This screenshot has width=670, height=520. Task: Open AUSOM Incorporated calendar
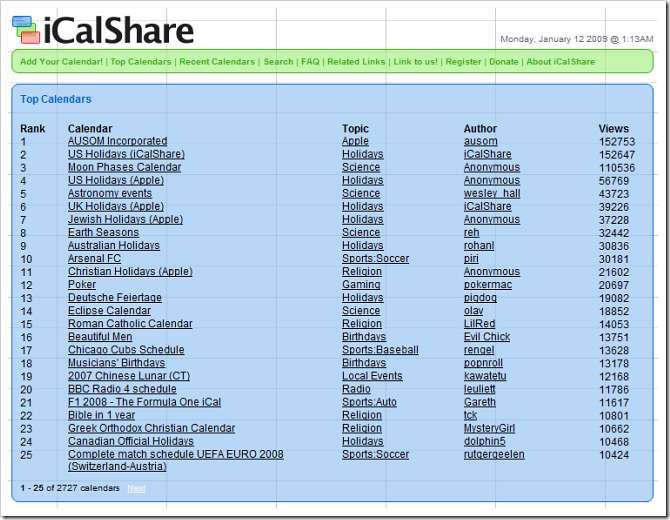(118, 141)
